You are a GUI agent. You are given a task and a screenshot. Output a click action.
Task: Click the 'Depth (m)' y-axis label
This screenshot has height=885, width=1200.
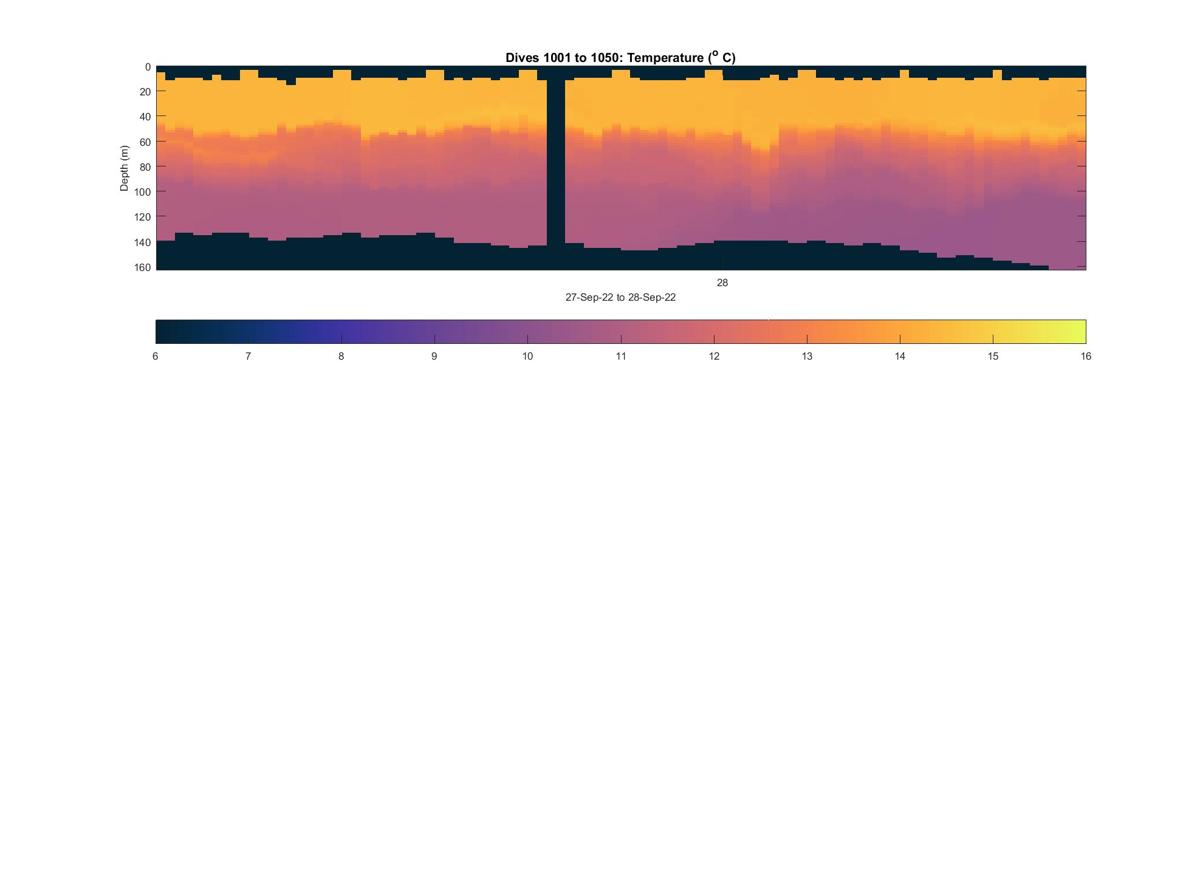(x=125, y=168)
